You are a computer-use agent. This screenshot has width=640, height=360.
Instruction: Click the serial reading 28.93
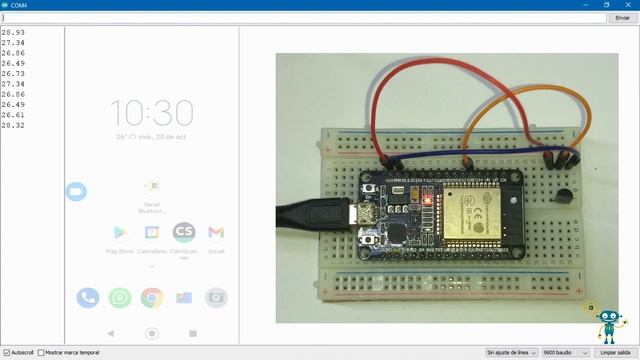(x=13, y=32)
